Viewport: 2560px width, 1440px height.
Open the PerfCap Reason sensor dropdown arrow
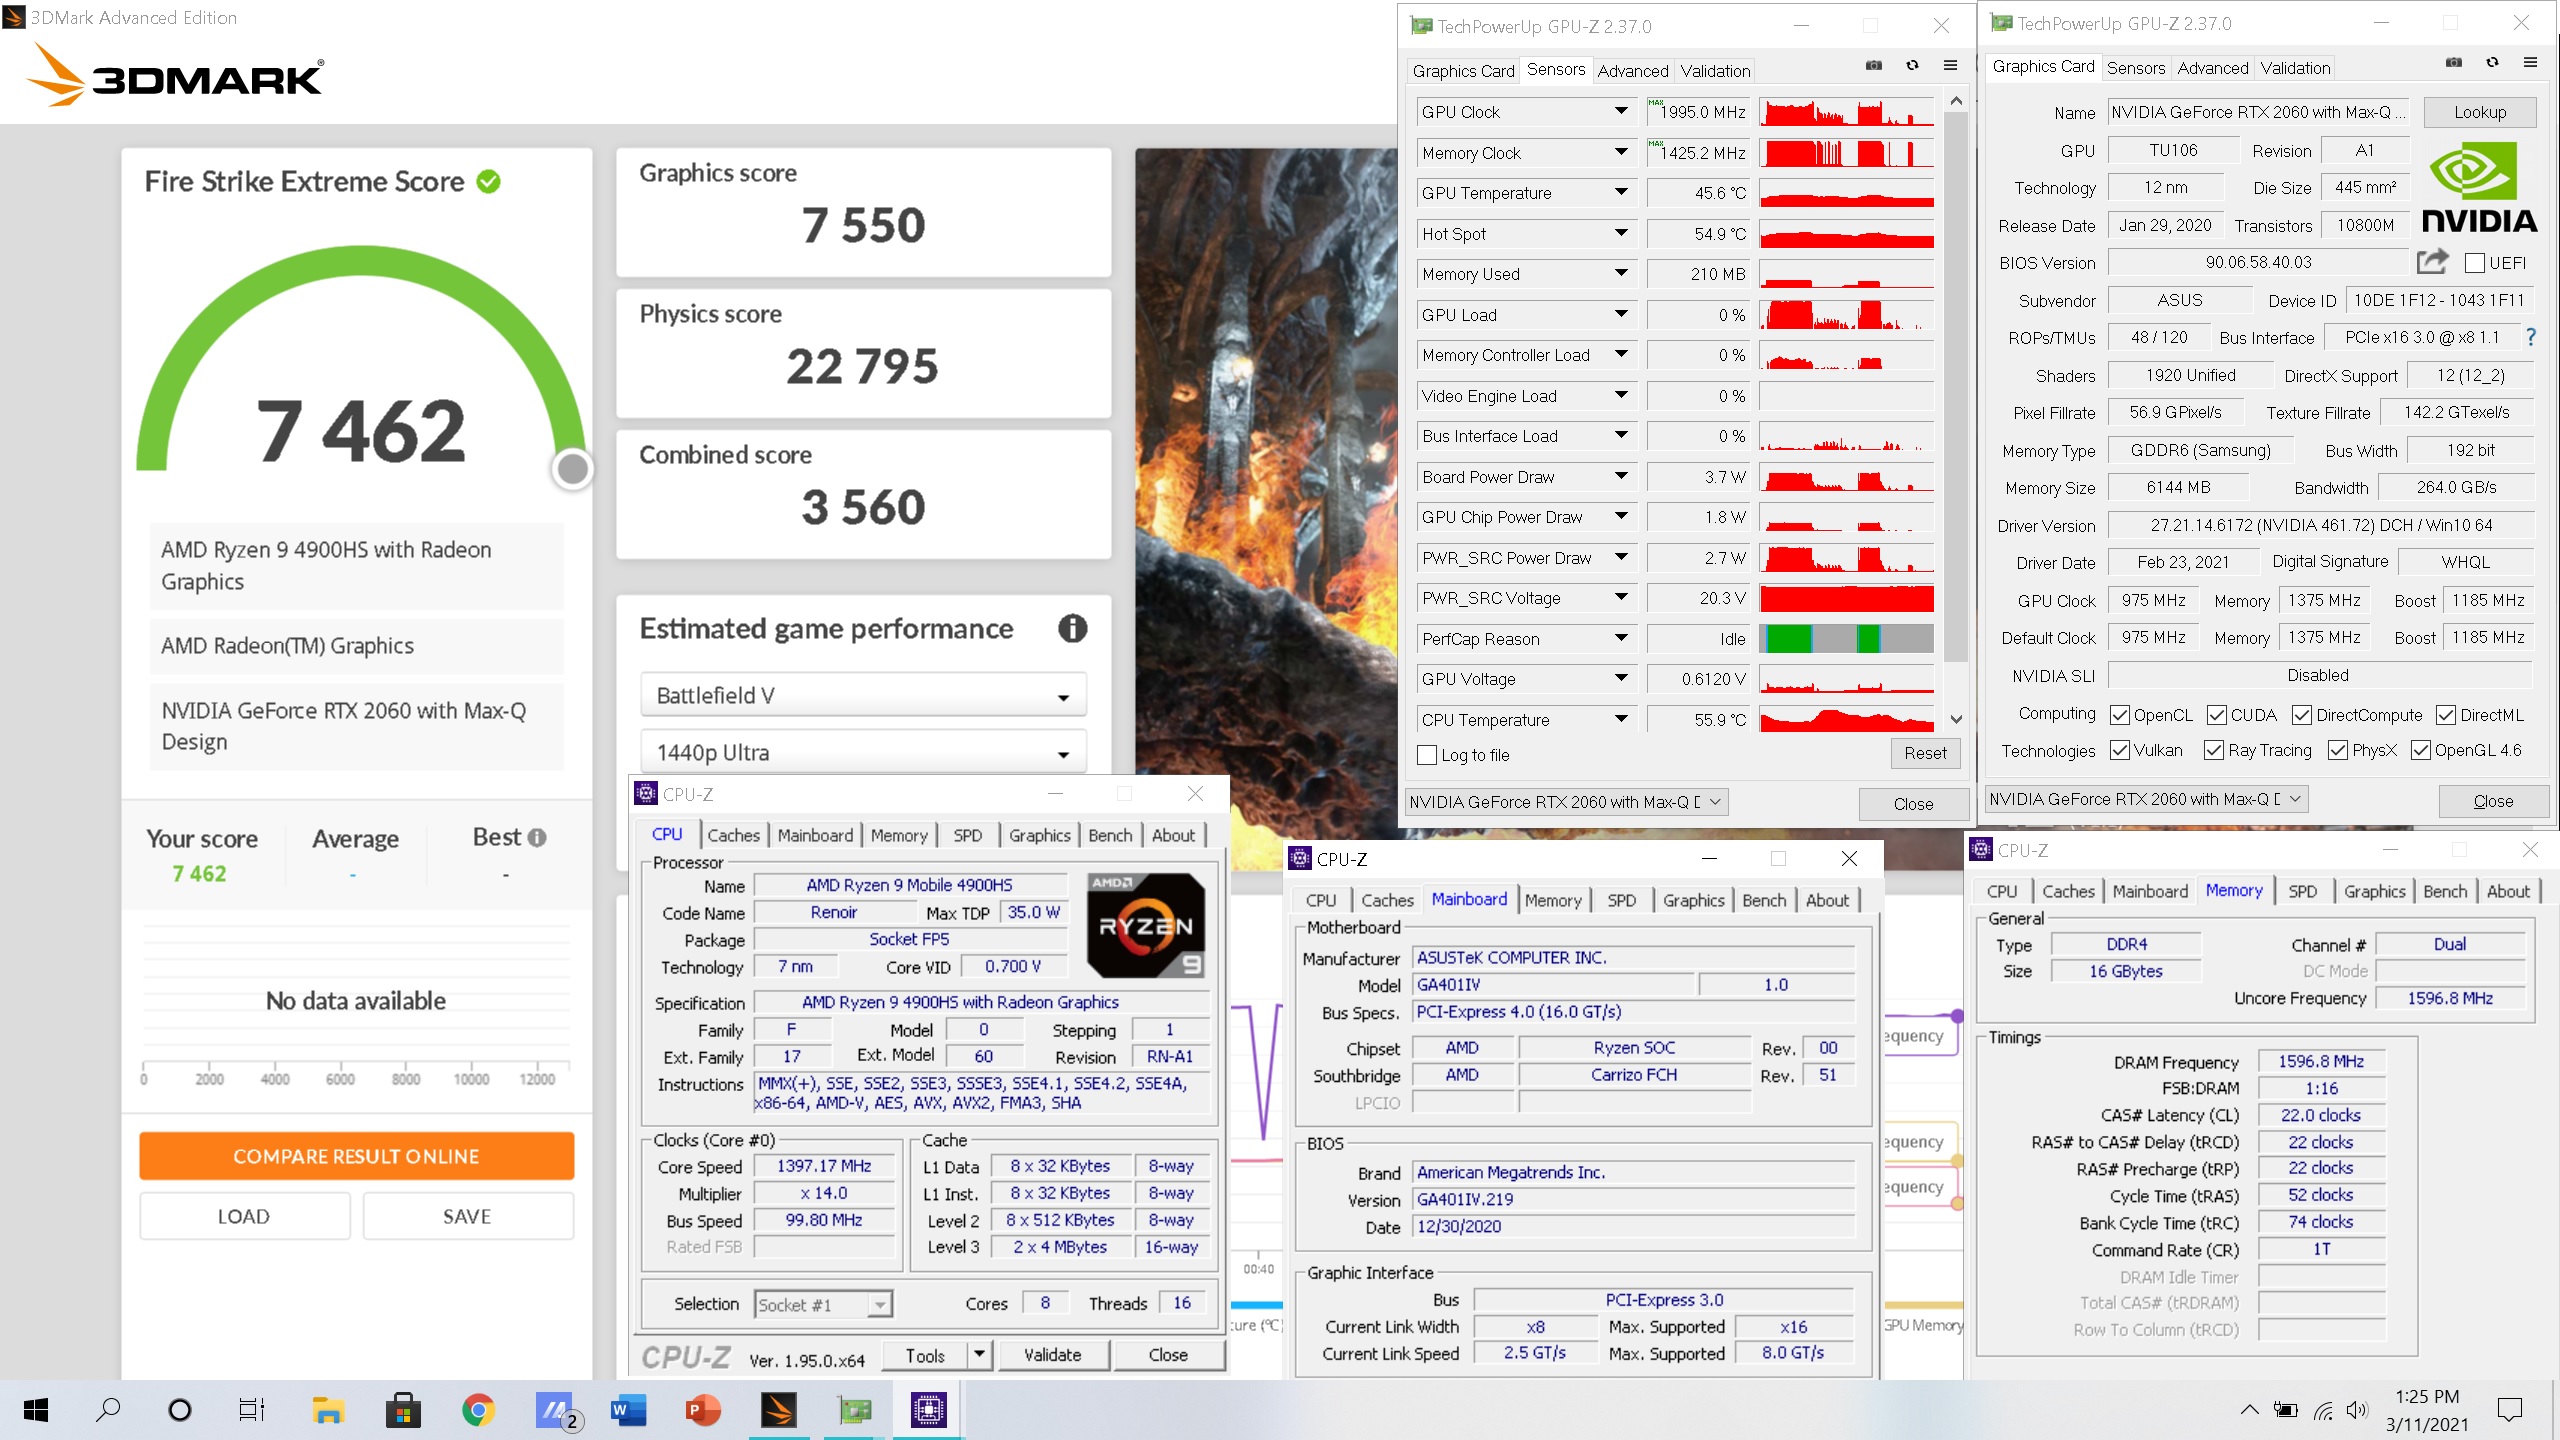[1621, 639]
